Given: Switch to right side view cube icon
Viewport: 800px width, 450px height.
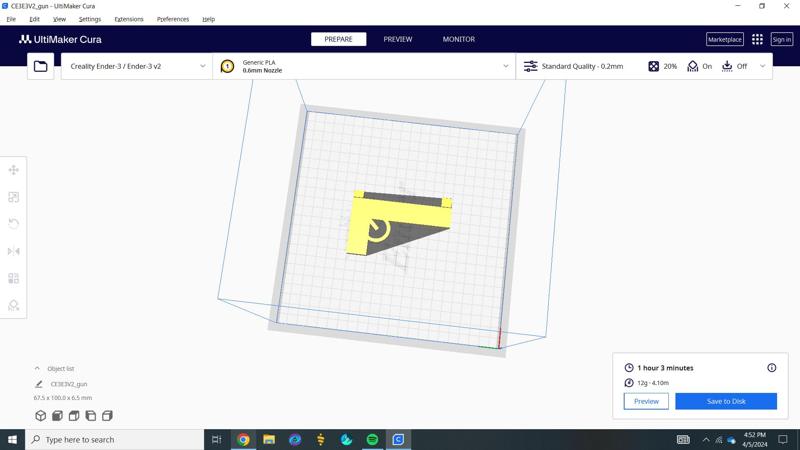Looking at the screenshot, I should tap(107, 416).
